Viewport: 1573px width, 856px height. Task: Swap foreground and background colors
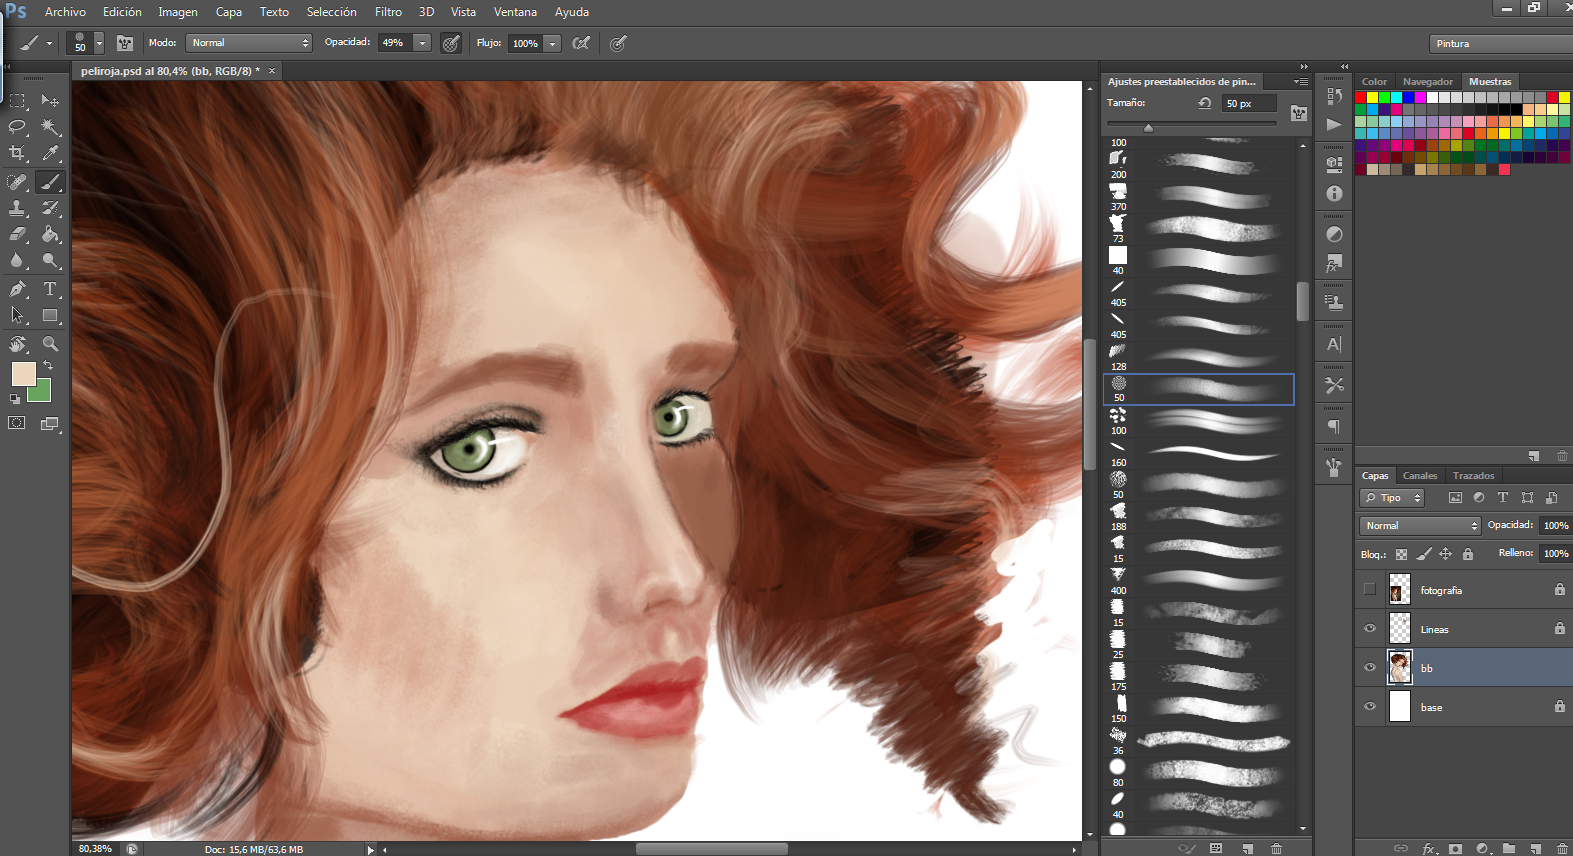click(x=48, y=366)
